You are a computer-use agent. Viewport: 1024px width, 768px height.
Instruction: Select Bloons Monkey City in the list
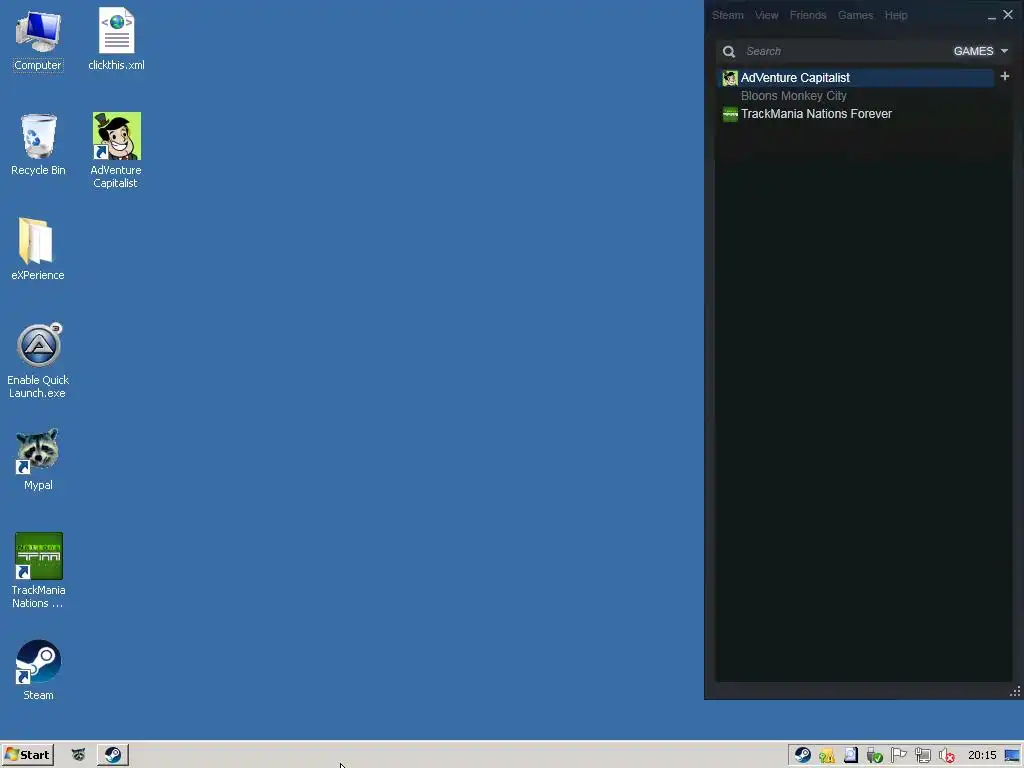pyautogui.click(x=793, y=96)
